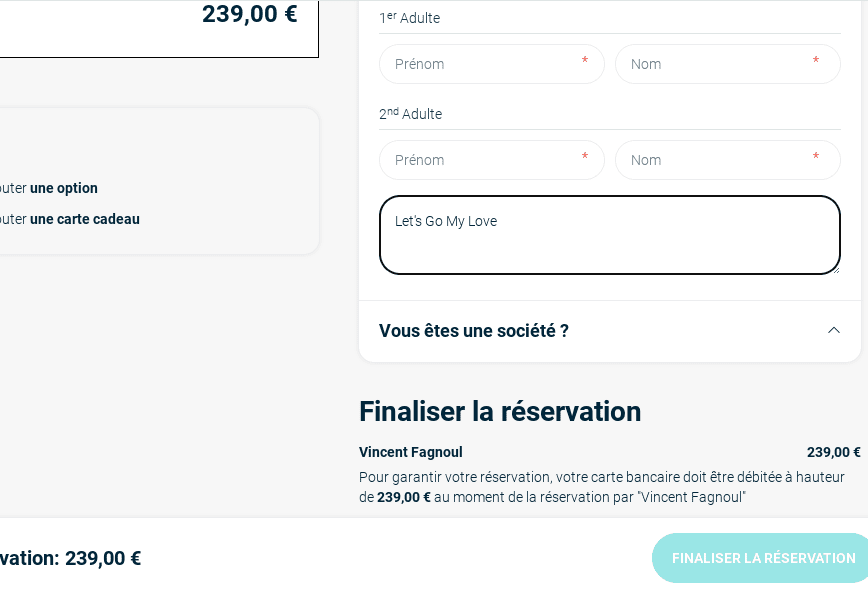Select the "1er Adulte" section label

(410, 18)
